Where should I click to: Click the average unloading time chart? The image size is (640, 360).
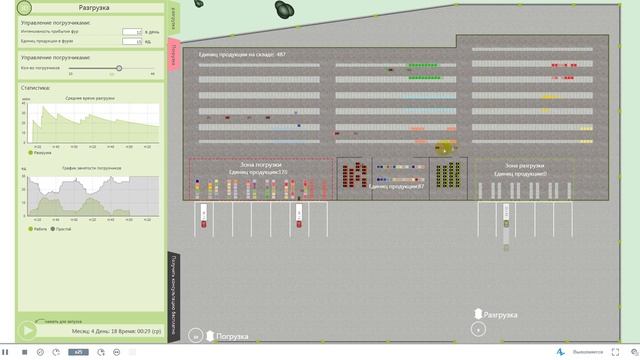tap(93, 123)
